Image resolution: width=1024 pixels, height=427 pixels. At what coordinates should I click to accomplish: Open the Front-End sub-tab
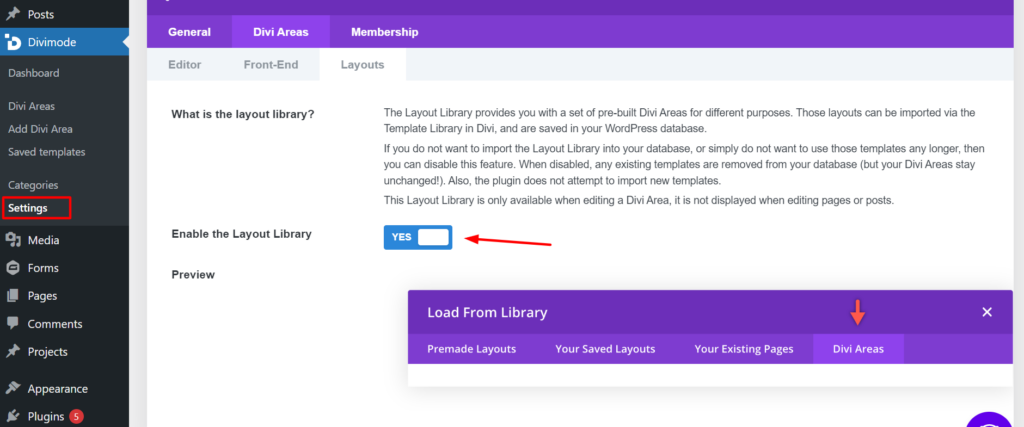(271, 65)
